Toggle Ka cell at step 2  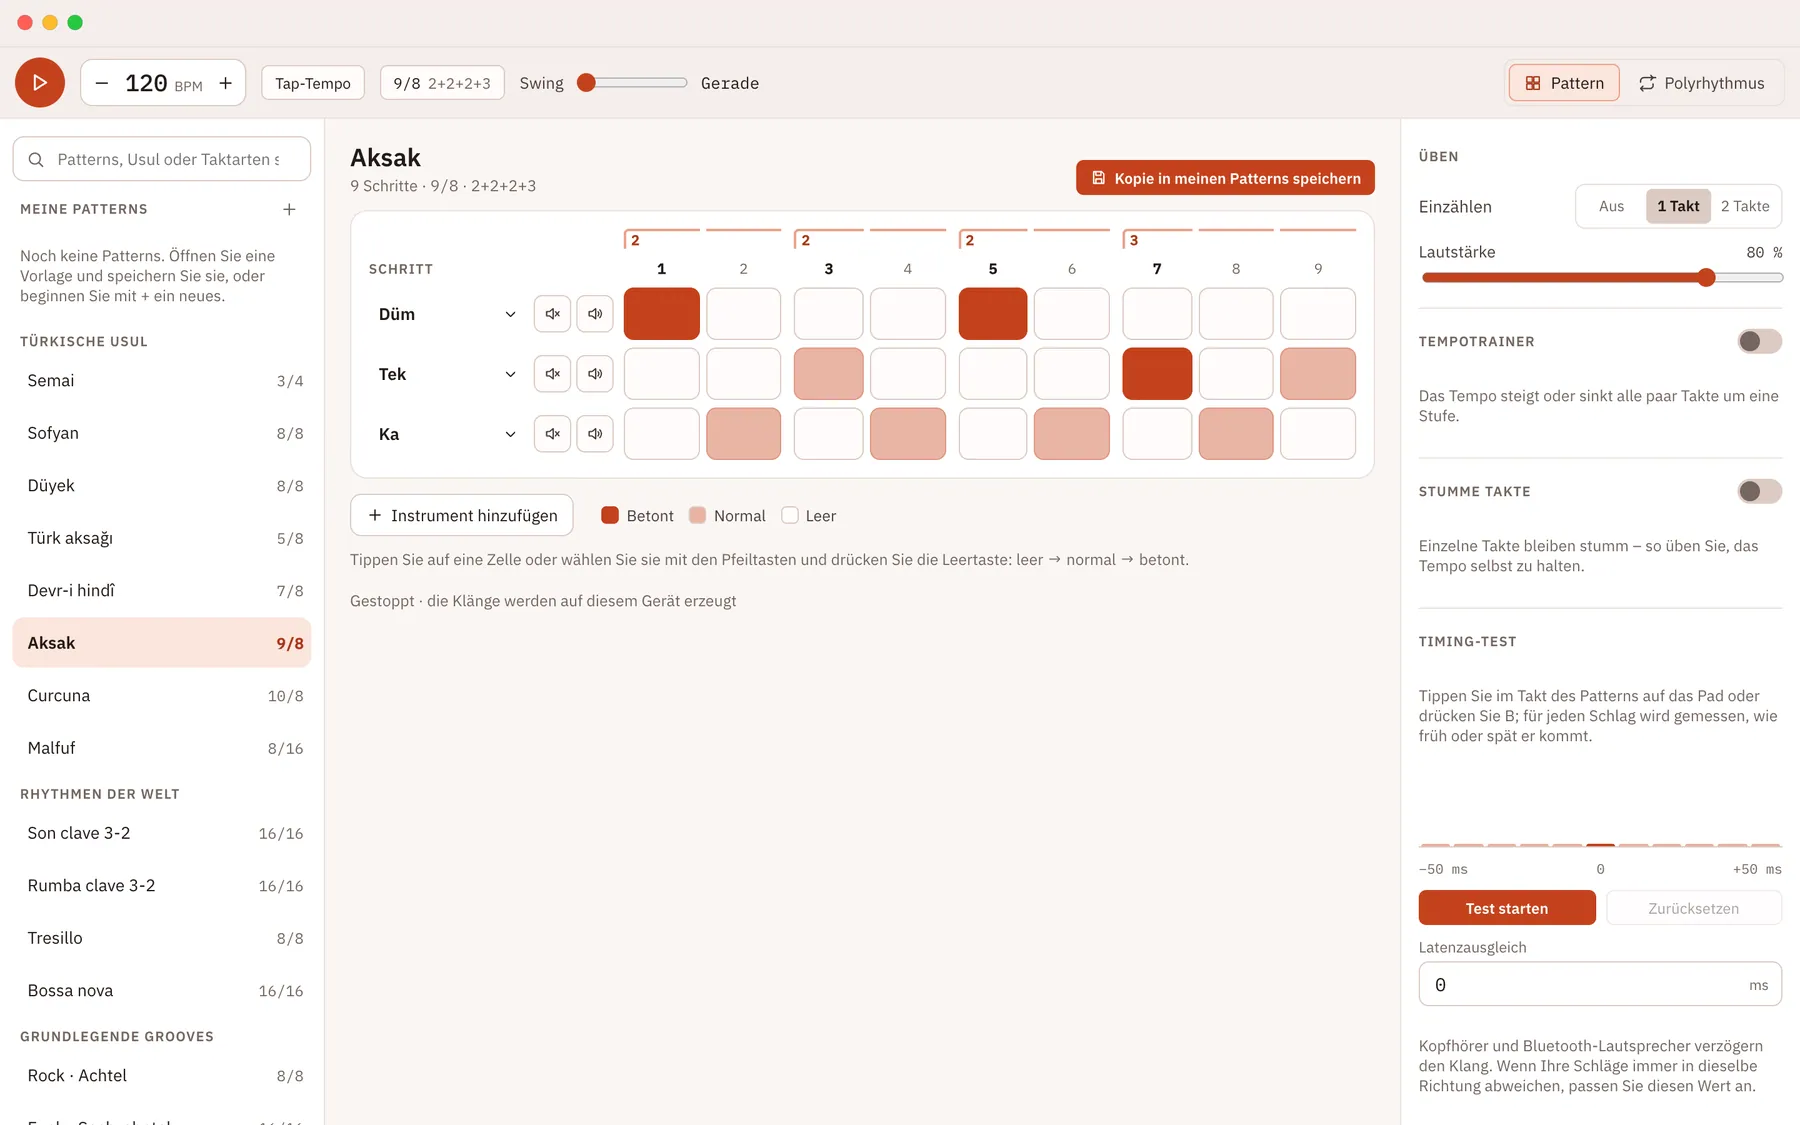click(743, 434)
